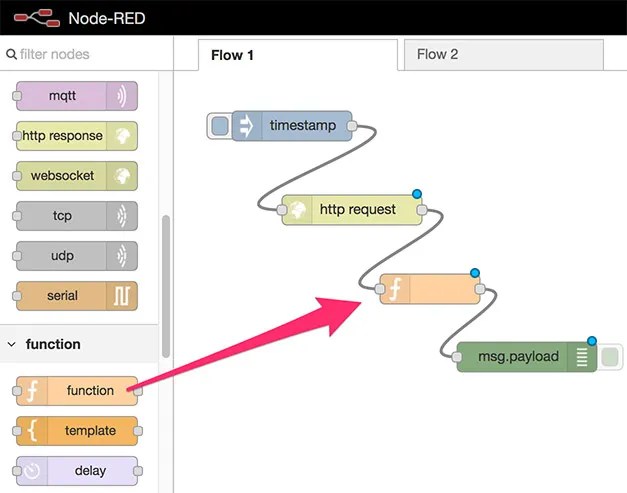This screenshot has height=493, width=627.
Task: Trigger the timestamp inject node button
Action: coord(220,126)
